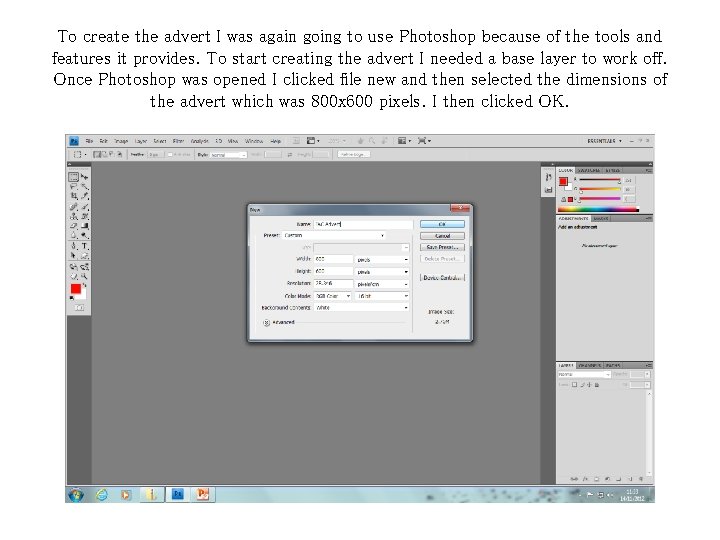Image resolution: width=720 pixels, height=540 pixels.
Task: Select the 3D Orbit camera tool
Action: click(x=84, y=267)
